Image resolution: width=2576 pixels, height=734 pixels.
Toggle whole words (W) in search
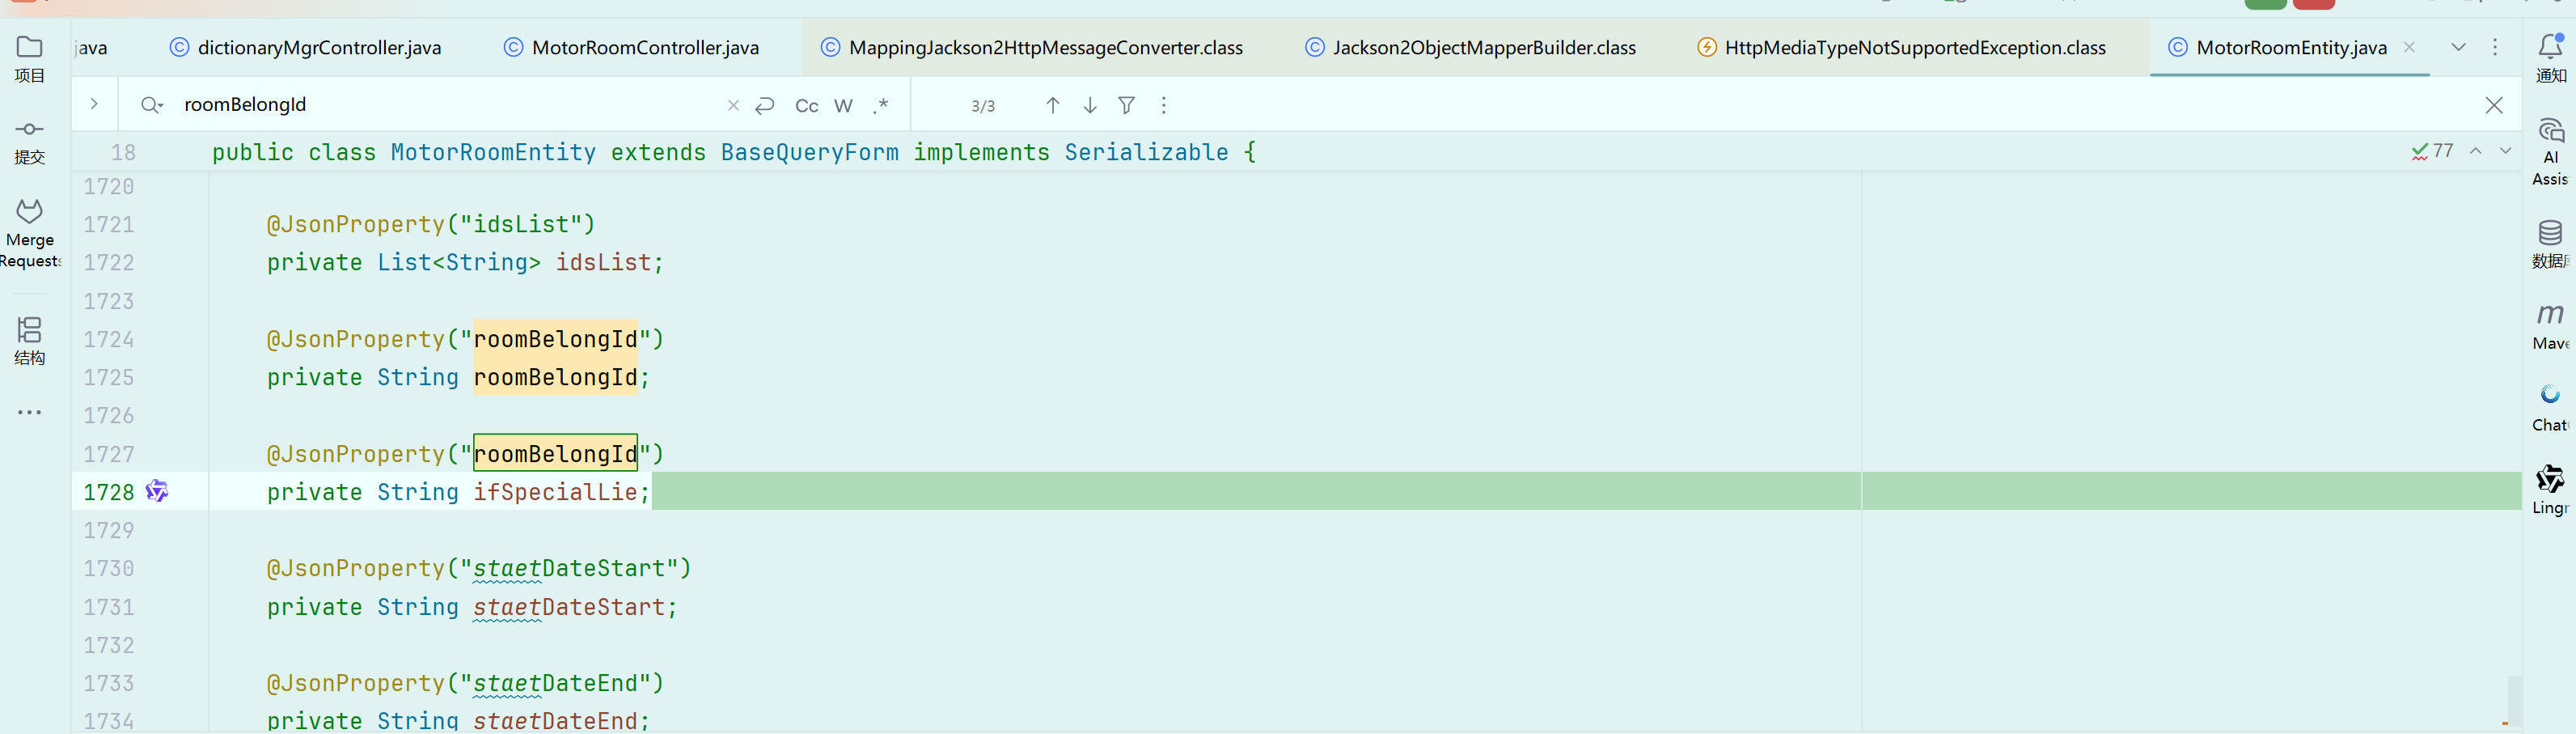tap(844, 106)
